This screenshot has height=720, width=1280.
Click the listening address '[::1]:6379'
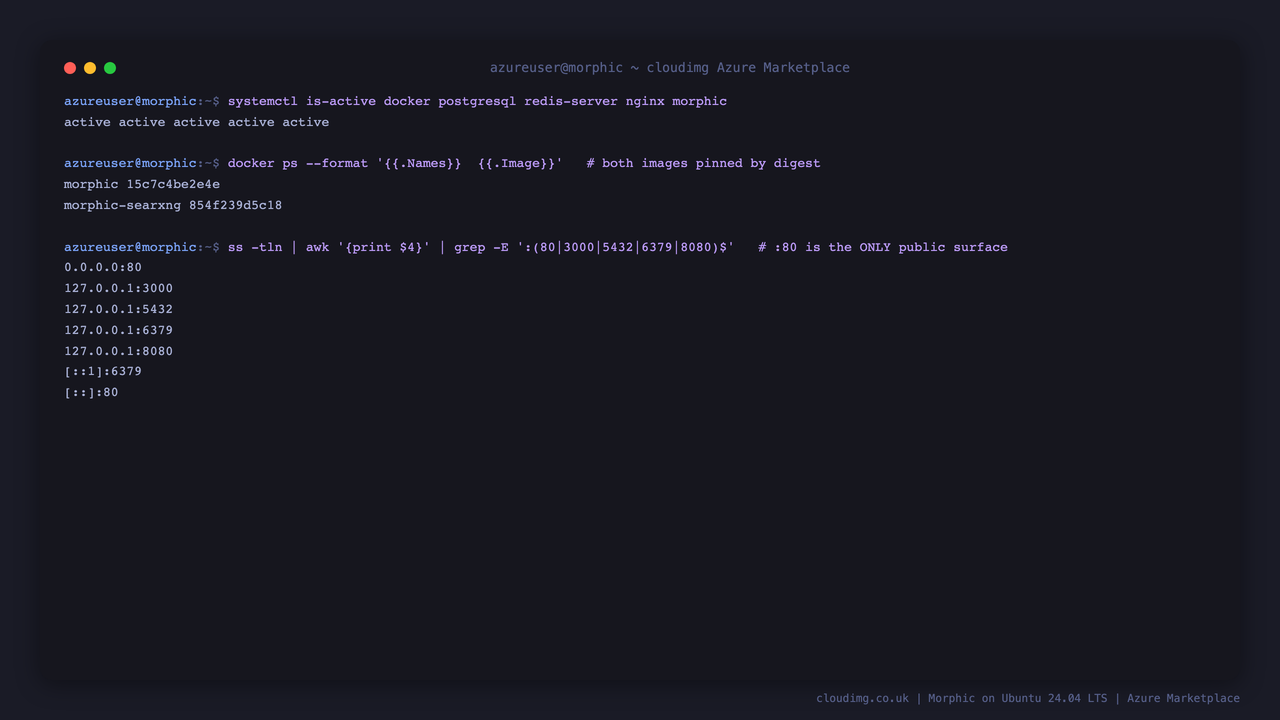coord(103,371)
